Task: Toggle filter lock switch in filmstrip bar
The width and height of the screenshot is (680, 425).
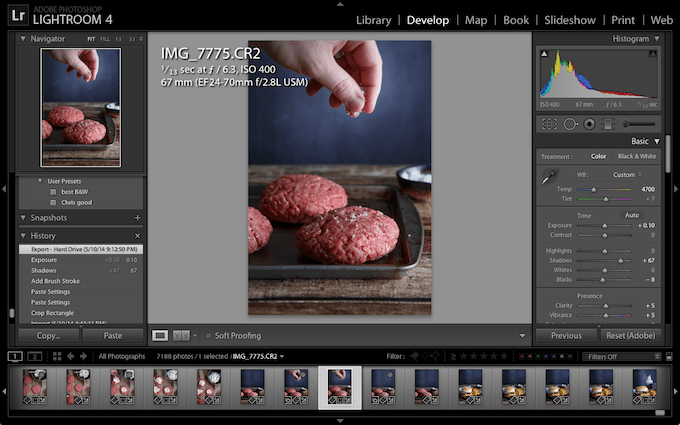Action: point(669,356)
